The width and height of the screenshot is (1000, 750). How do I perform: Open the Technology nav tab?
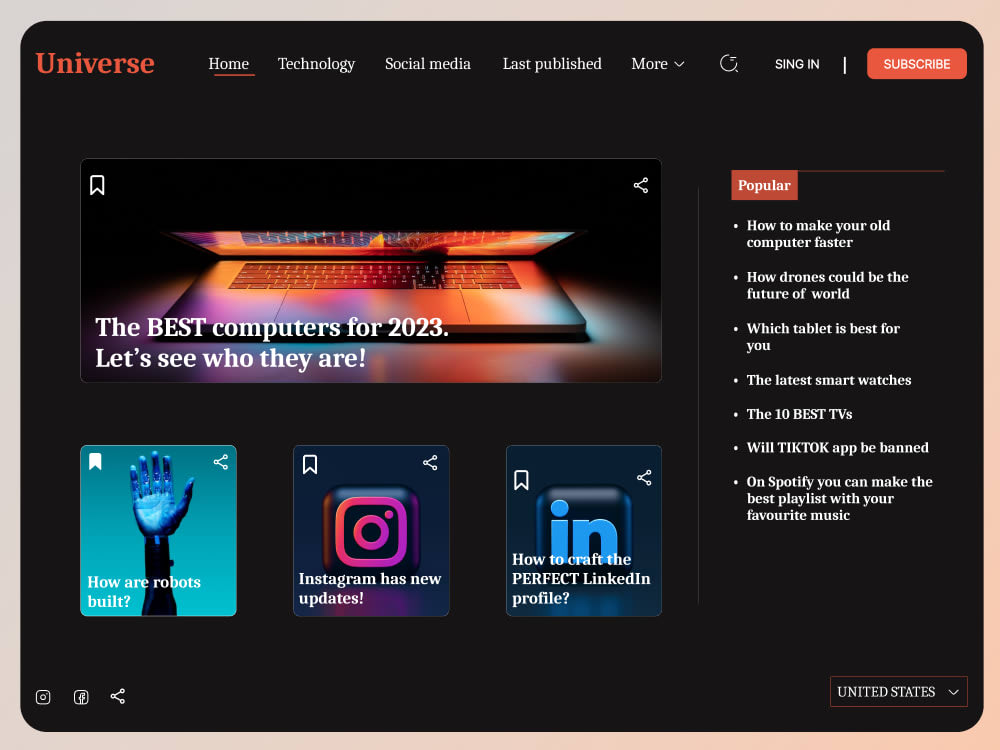316,64
